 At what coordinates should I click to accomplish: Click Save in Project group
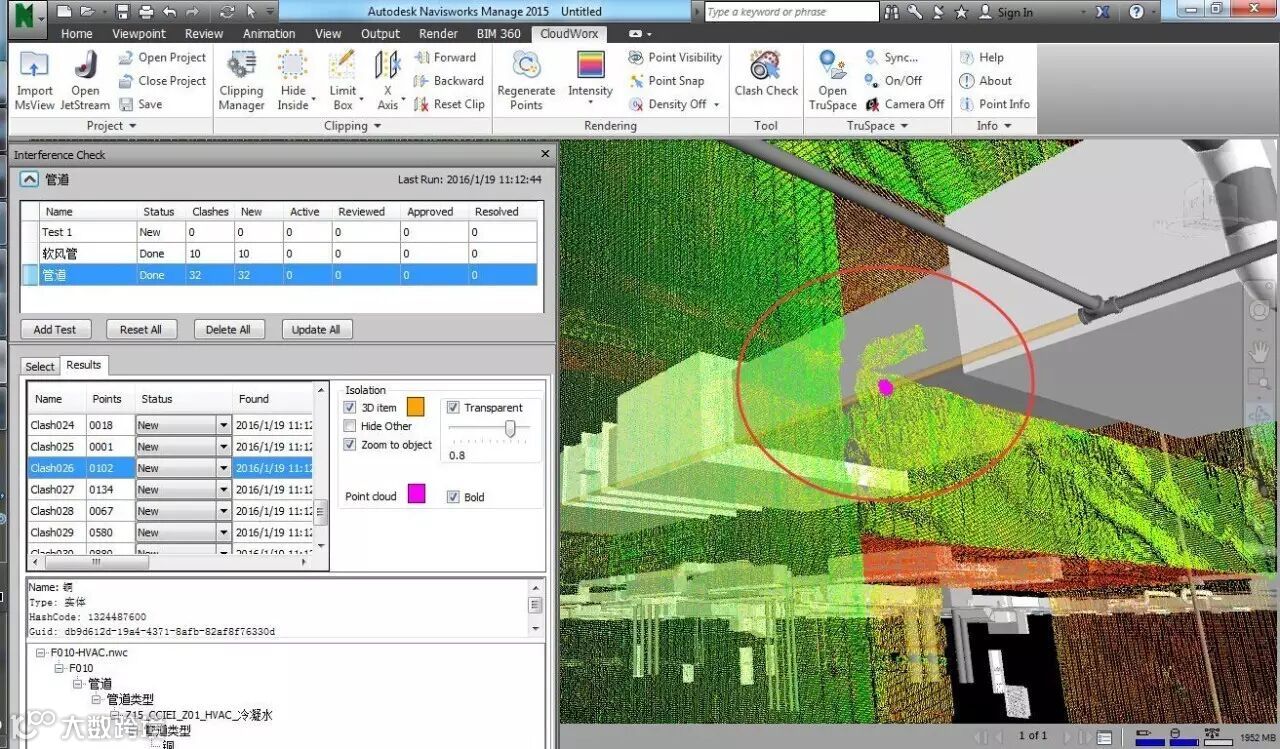coord(140,104)
